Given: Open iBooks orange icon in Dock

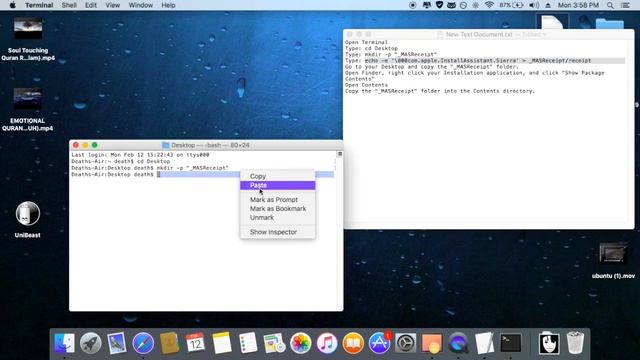Looking at the screenshot, I should (x=353, y=343).
